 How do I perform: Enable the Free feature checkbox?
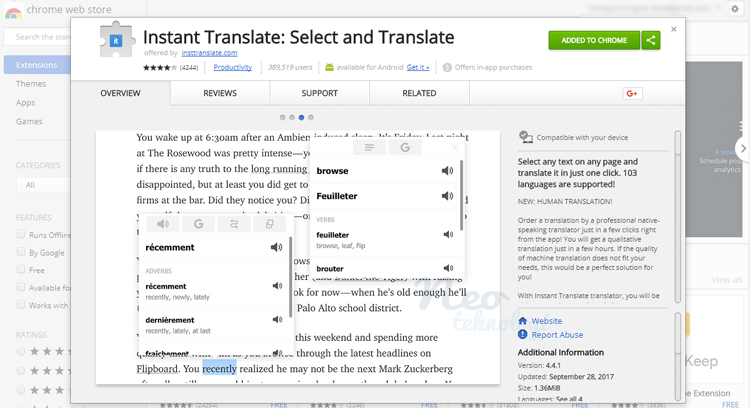[21, 269]
